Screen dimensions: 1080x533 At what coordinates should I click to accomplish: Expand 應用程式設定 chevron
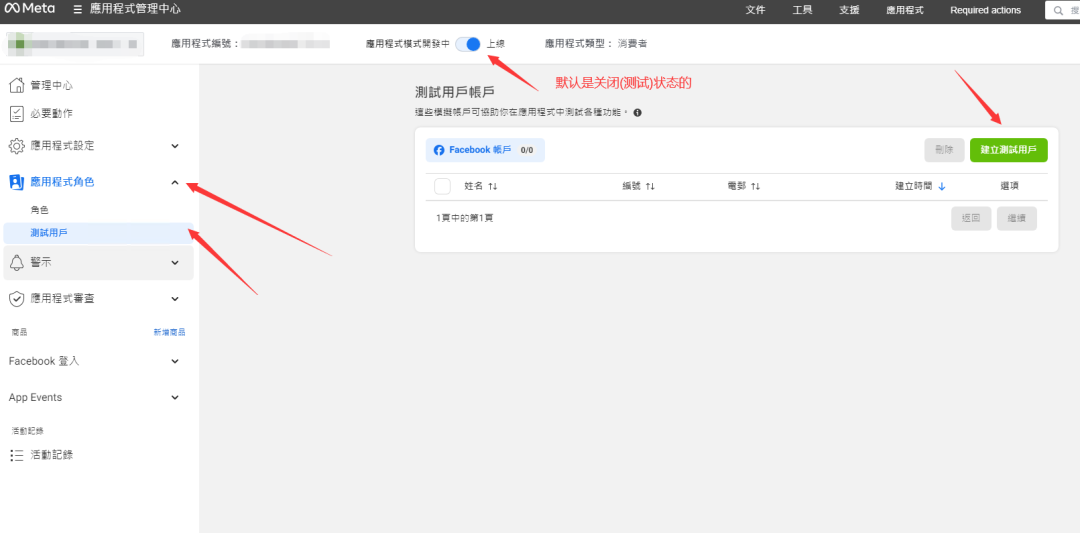(x=175, y=146)
